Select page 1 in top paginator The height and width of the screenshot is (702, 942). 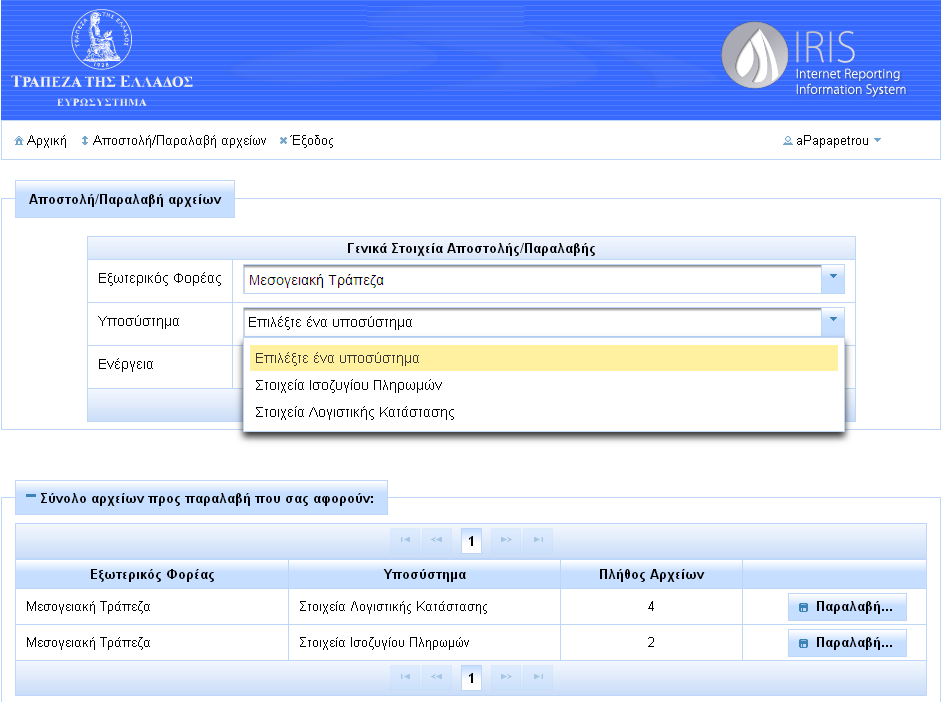[x=471, y=540]
